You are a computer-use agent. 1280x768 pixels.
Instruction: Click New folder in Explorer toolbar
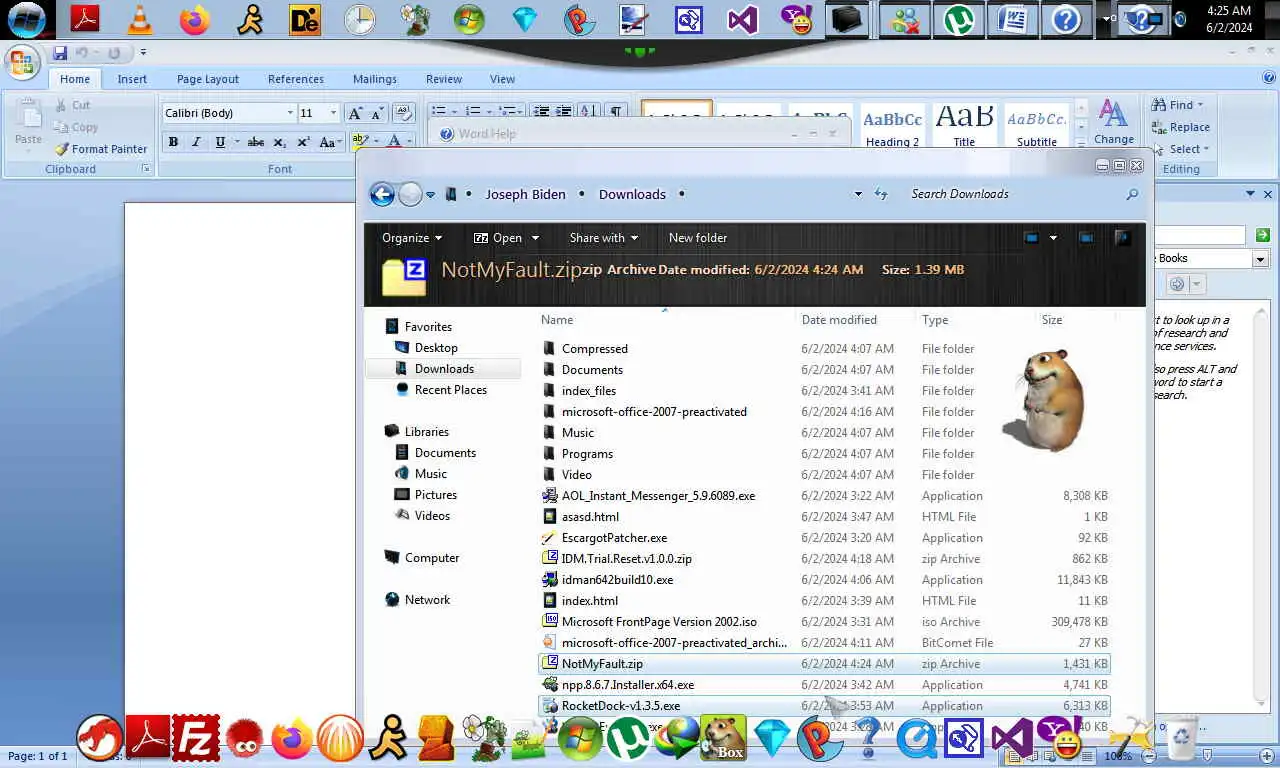pos(698,238)
